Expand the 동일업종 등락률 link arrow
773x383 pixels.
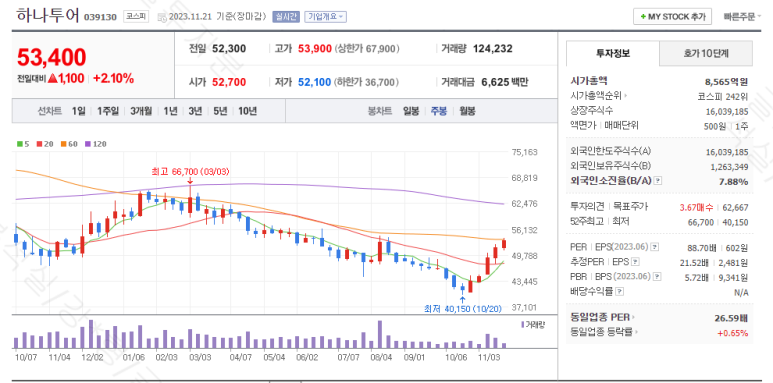636,332
